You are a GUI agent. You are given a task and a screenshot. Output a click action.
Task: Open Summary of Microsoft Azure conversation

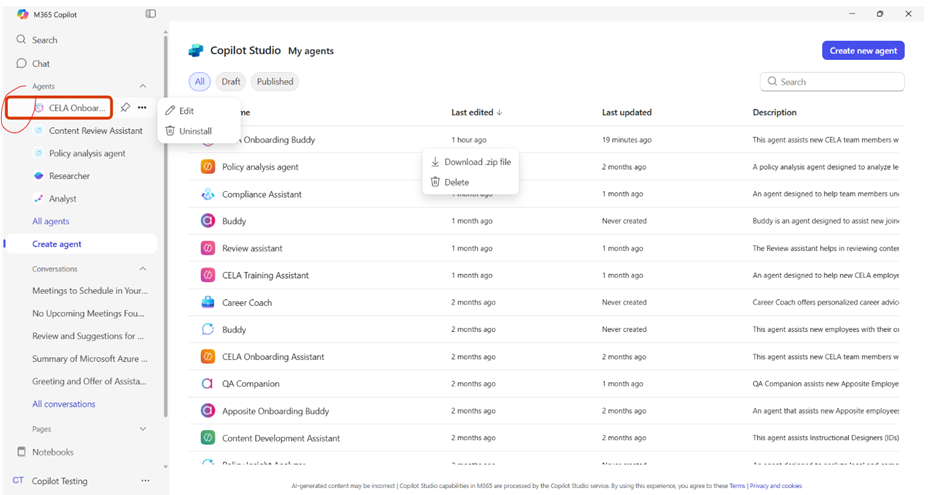(x=89, y=358)
